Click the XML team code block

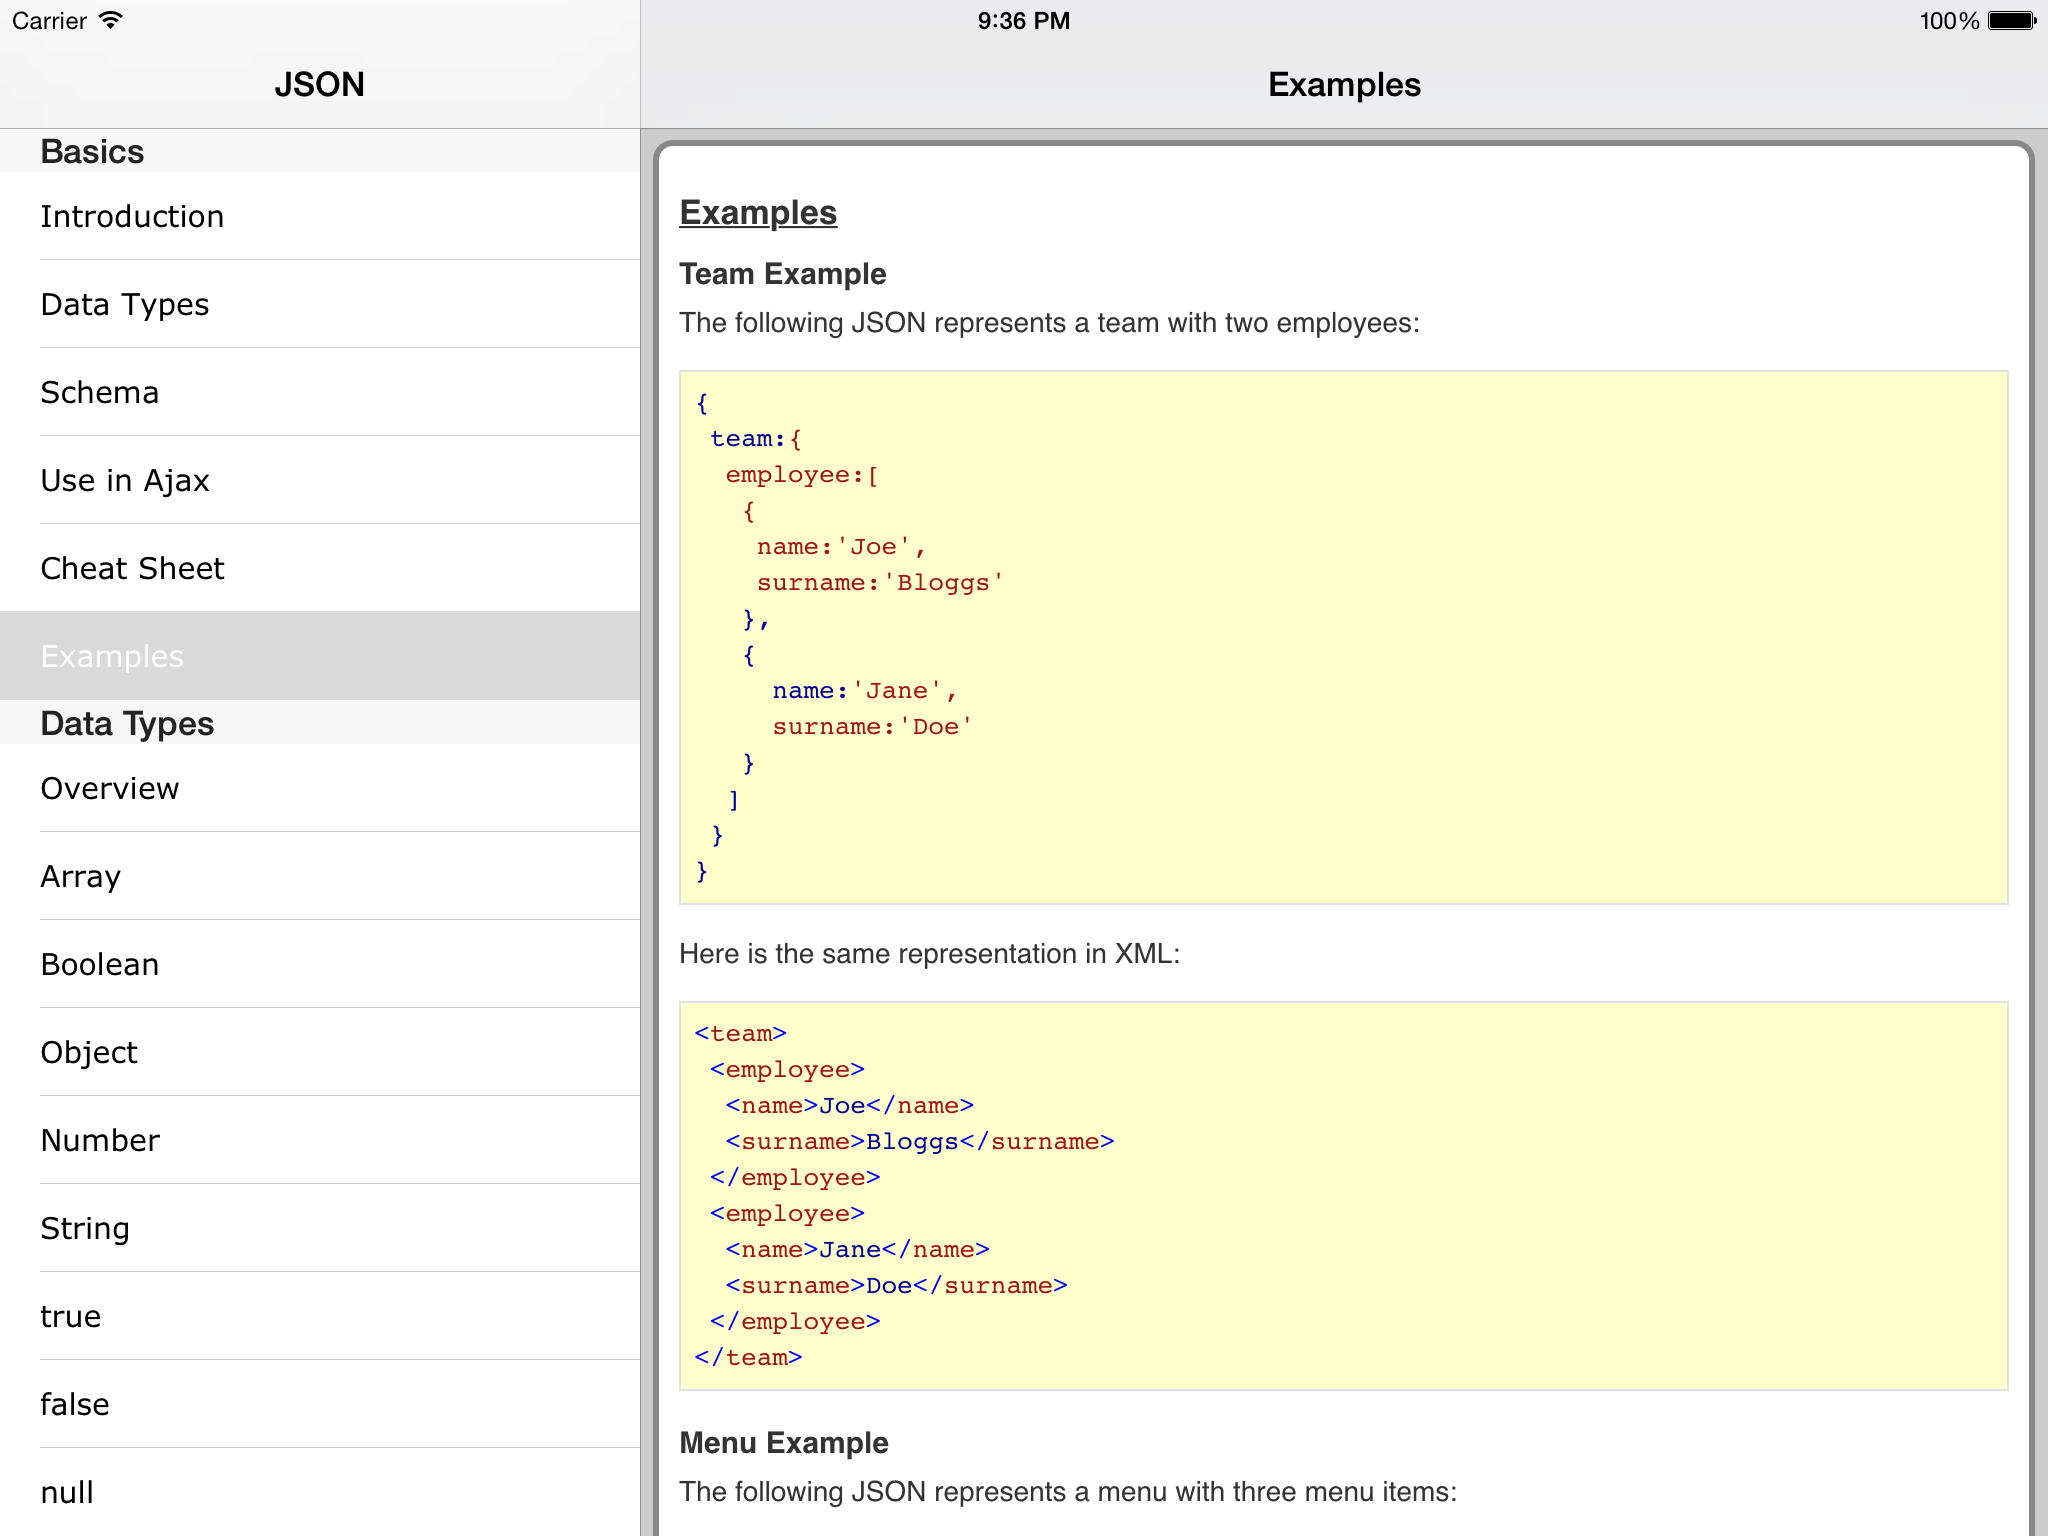pos(1342,1195)
